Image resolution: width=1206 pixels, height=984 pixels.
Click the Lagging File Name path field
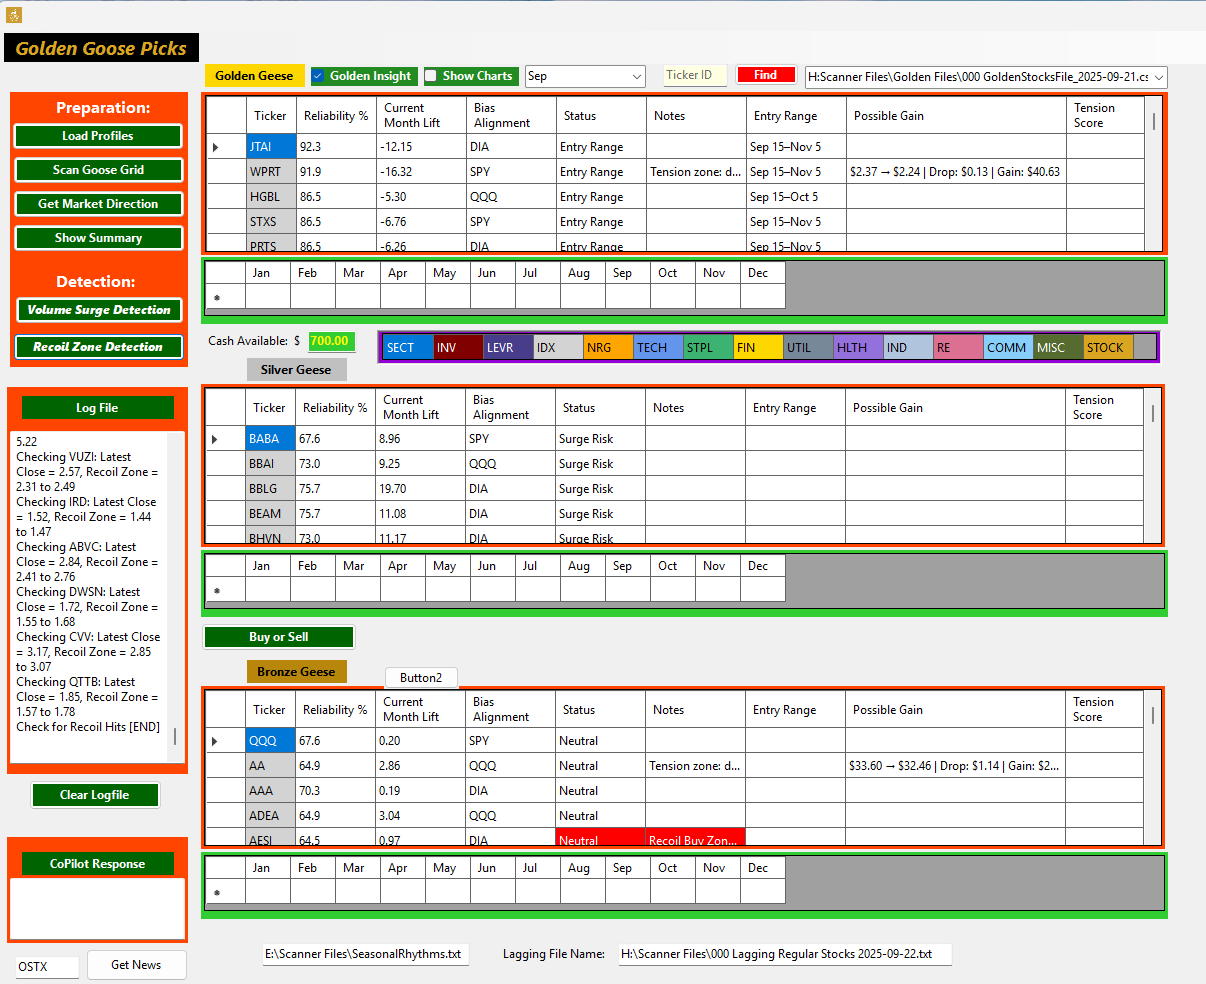(785, 954)
